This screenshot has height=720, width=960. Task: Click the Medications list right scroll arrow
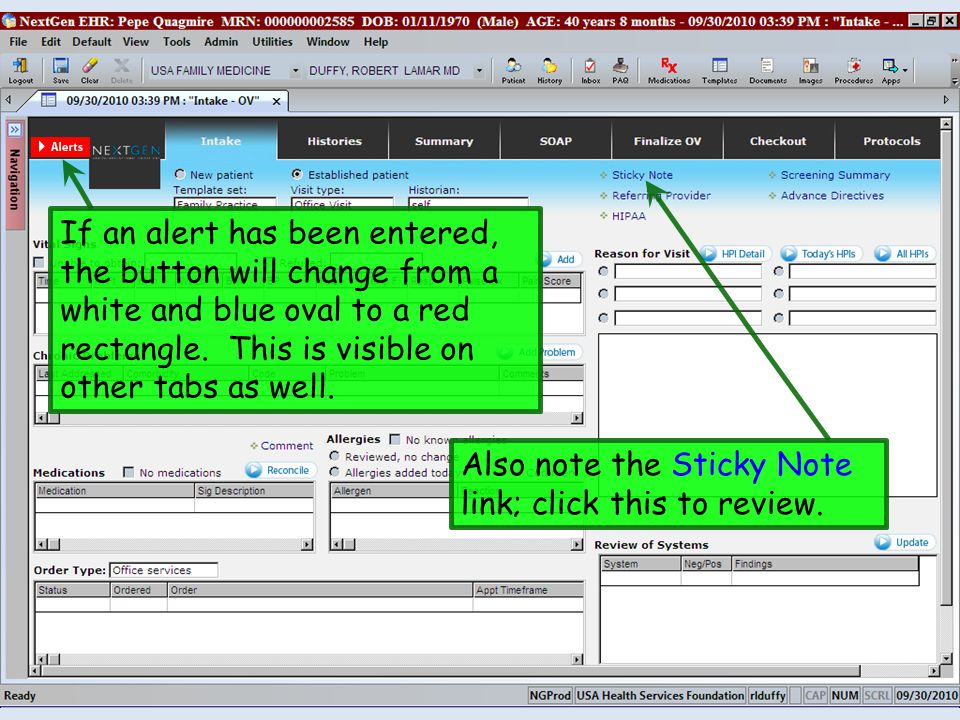[x=307, y=544]
